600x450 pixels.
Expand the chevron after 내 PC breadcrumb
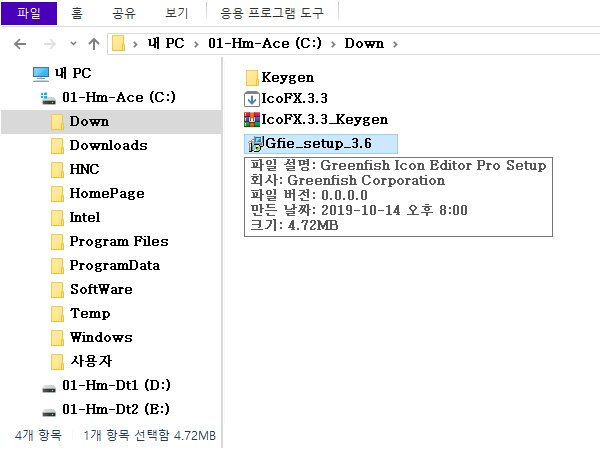196,44
